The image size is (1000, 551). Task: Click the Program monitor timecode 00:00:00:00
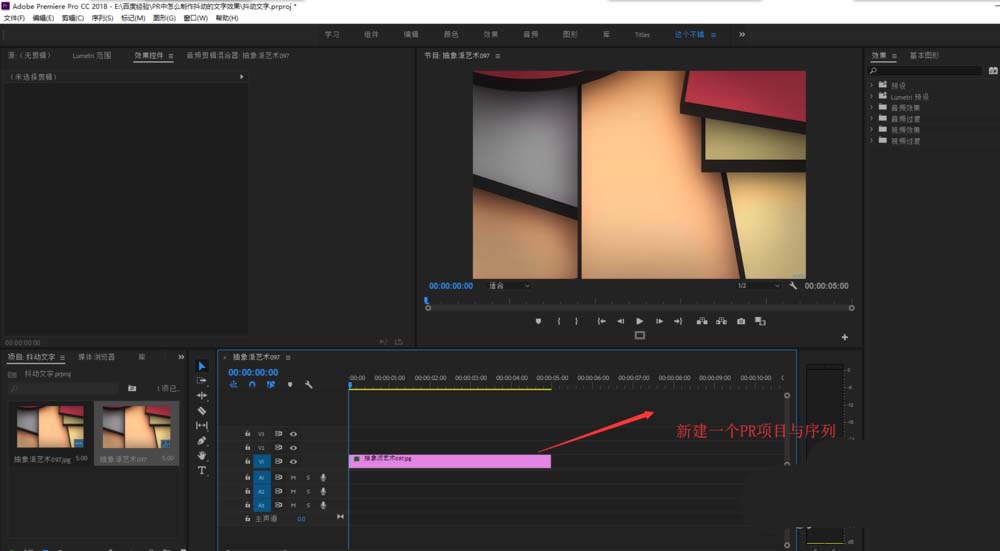click(x=451, y=286)
